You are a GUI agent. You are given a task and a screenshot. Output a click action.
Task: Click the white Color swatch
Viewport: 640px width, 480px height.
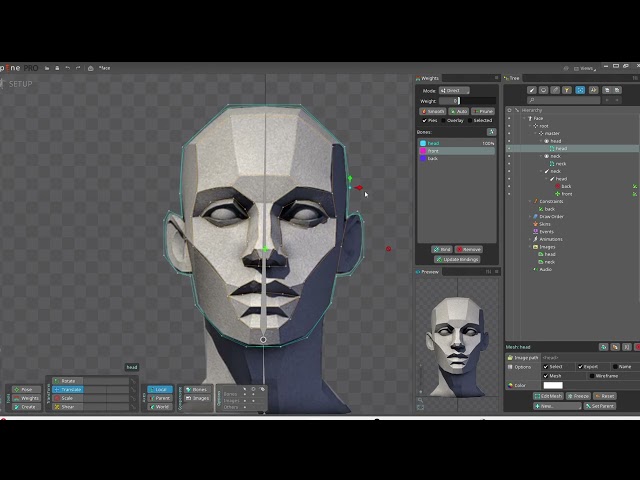pyautogui.click(x=553, y=385)
